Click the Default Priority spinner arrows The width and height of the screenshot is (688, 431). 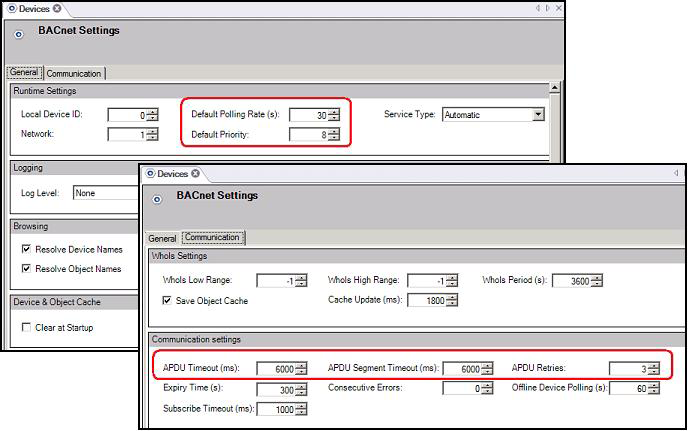(x=334, y=134)
